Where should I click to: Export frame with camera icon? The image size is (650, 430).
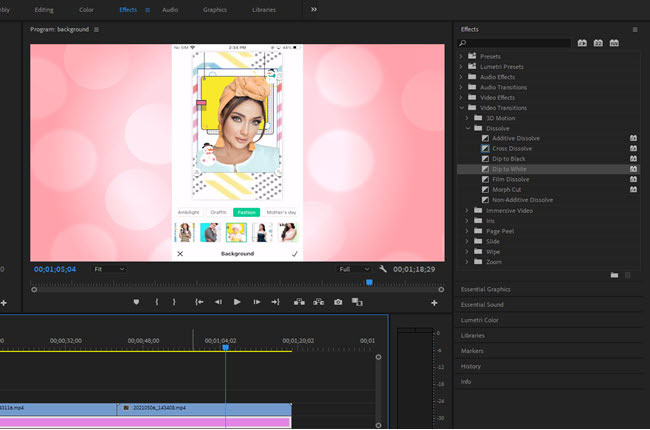tap(338, 302)
